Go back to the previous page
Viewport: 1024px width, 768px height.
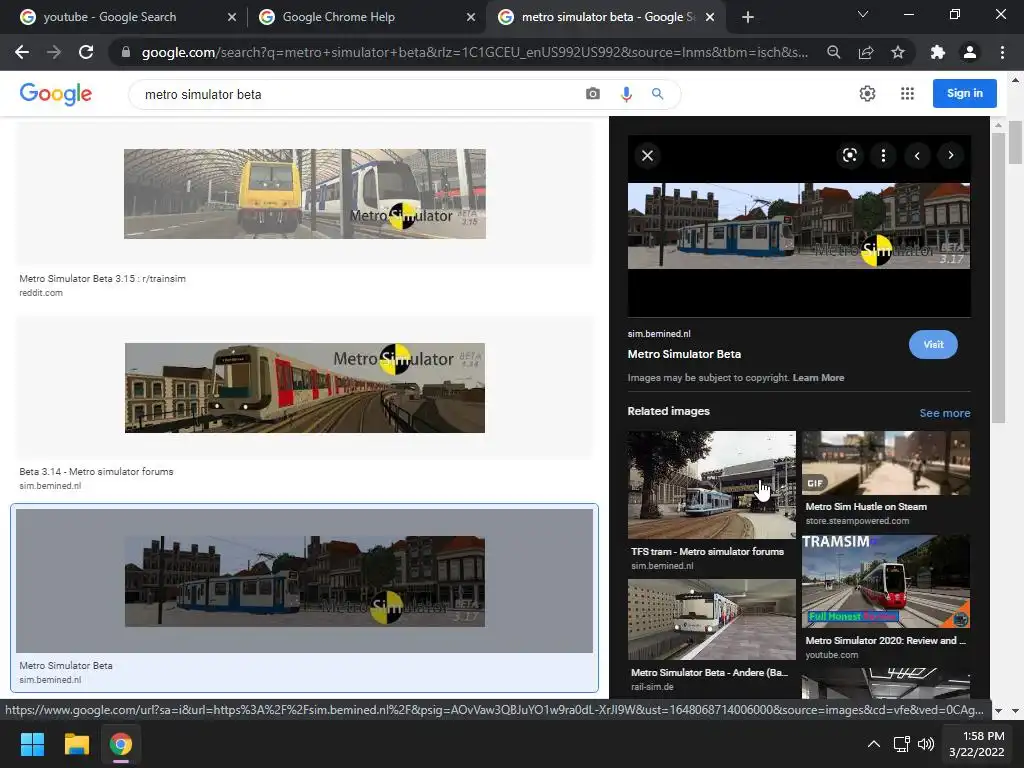click(x=22, y=52)
